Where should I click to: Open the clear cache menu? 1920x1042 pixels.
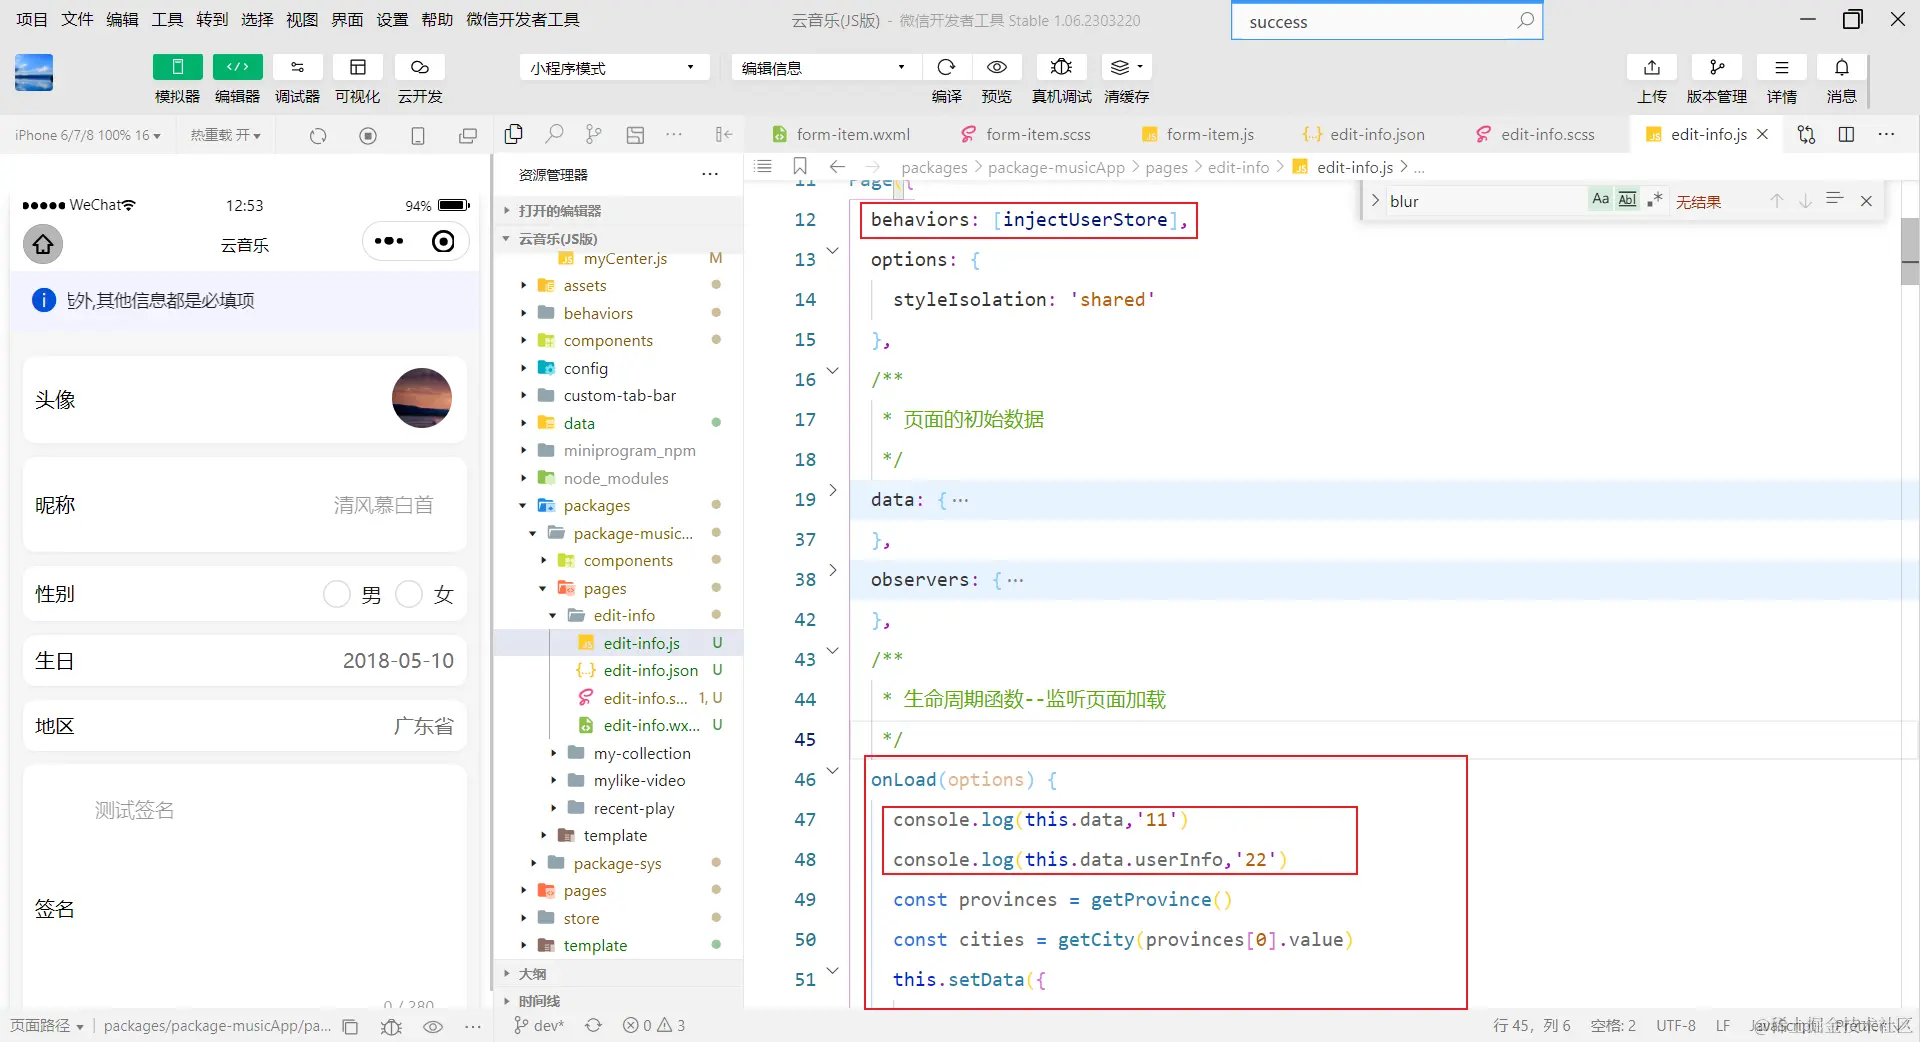tap(1126, 67)
